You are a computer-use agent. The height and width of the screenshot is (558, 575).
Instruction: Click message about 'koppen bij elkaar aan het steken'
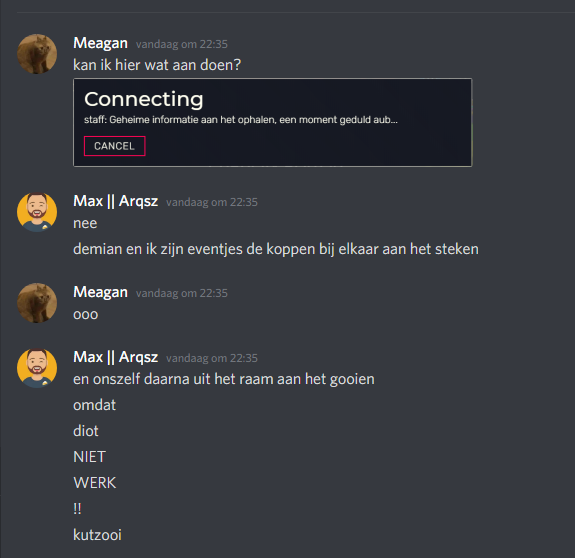pos(276,249)
